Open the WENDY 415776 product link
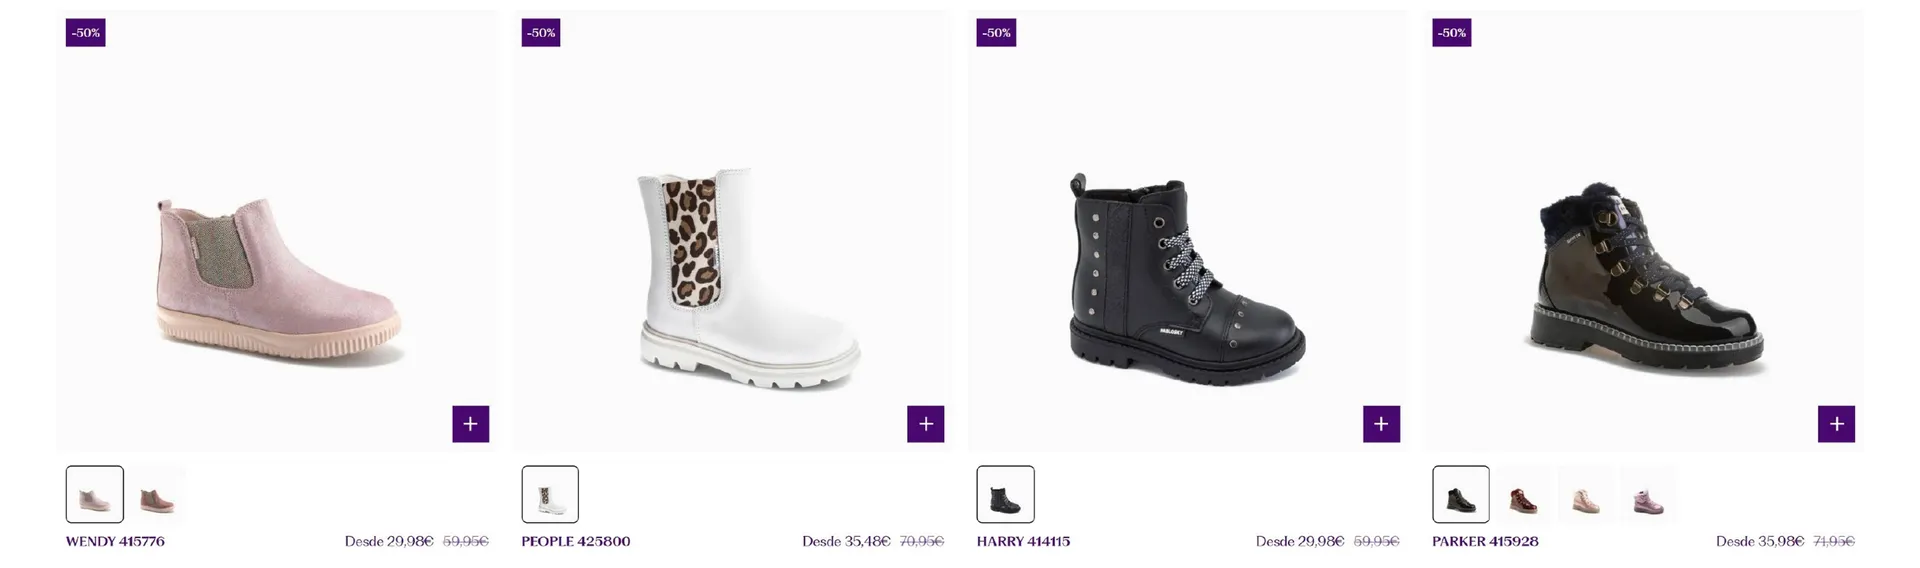Viewport: 1920px width, 568px height. click(115, 541)
